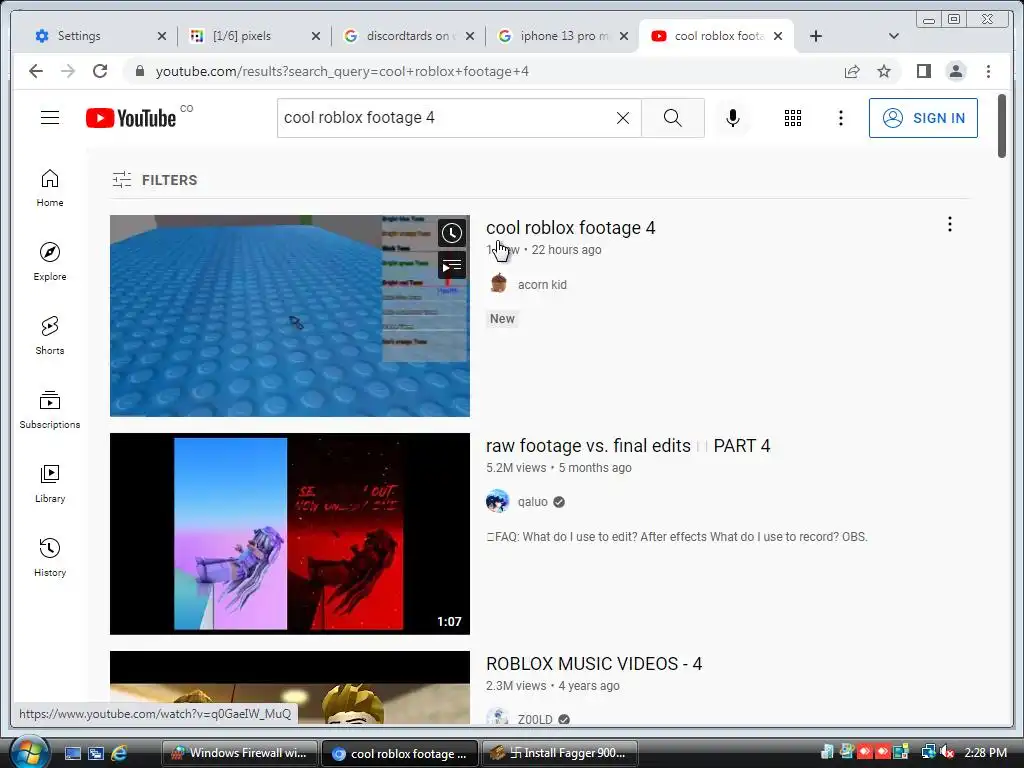1024x768 pixels.
Task: Open the YouTube apps grid
Action: point(793,118)
